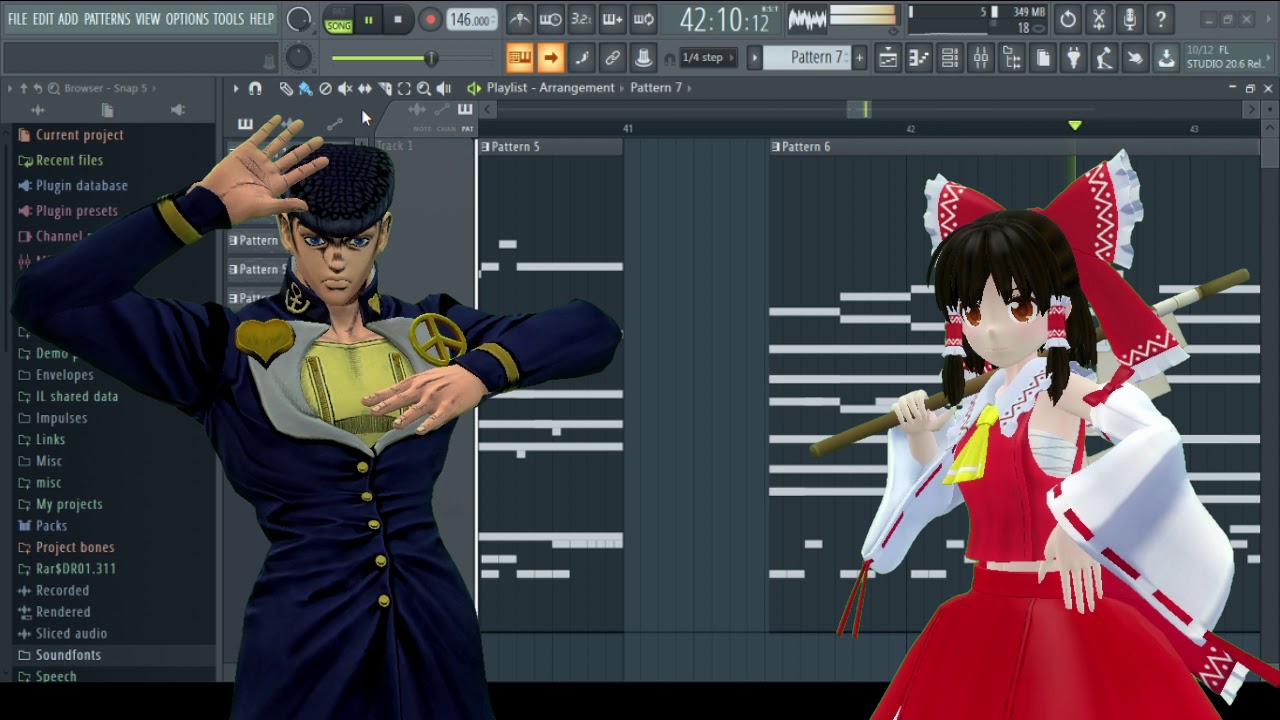Click the tempo tapper icon
1280x720 pixels.
[x=1104, y=58]
